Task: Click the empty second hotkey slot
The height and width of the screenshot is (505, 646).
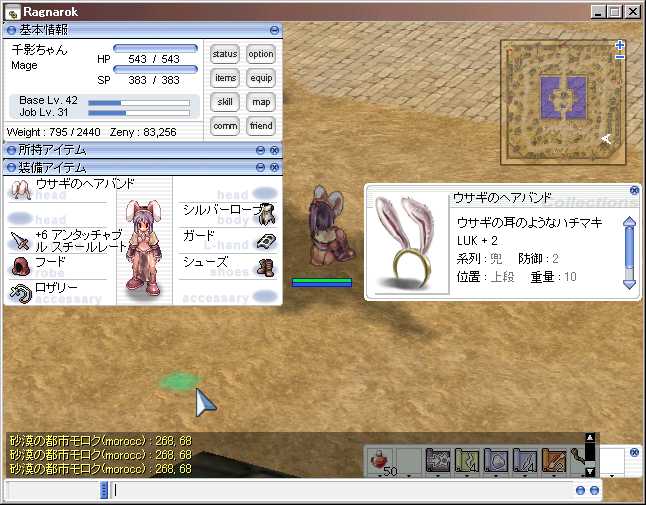Action: click(410, 462)
